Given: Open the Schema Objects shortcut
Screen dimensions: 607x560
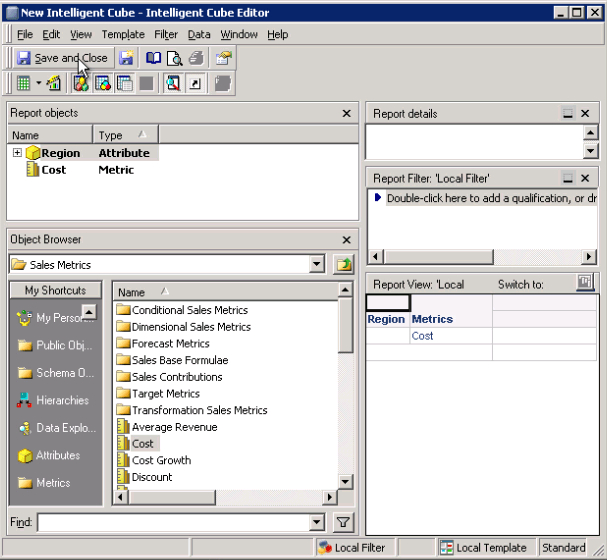Looking at the screenshot, I should pyautogui.click(x=56, y=373).
